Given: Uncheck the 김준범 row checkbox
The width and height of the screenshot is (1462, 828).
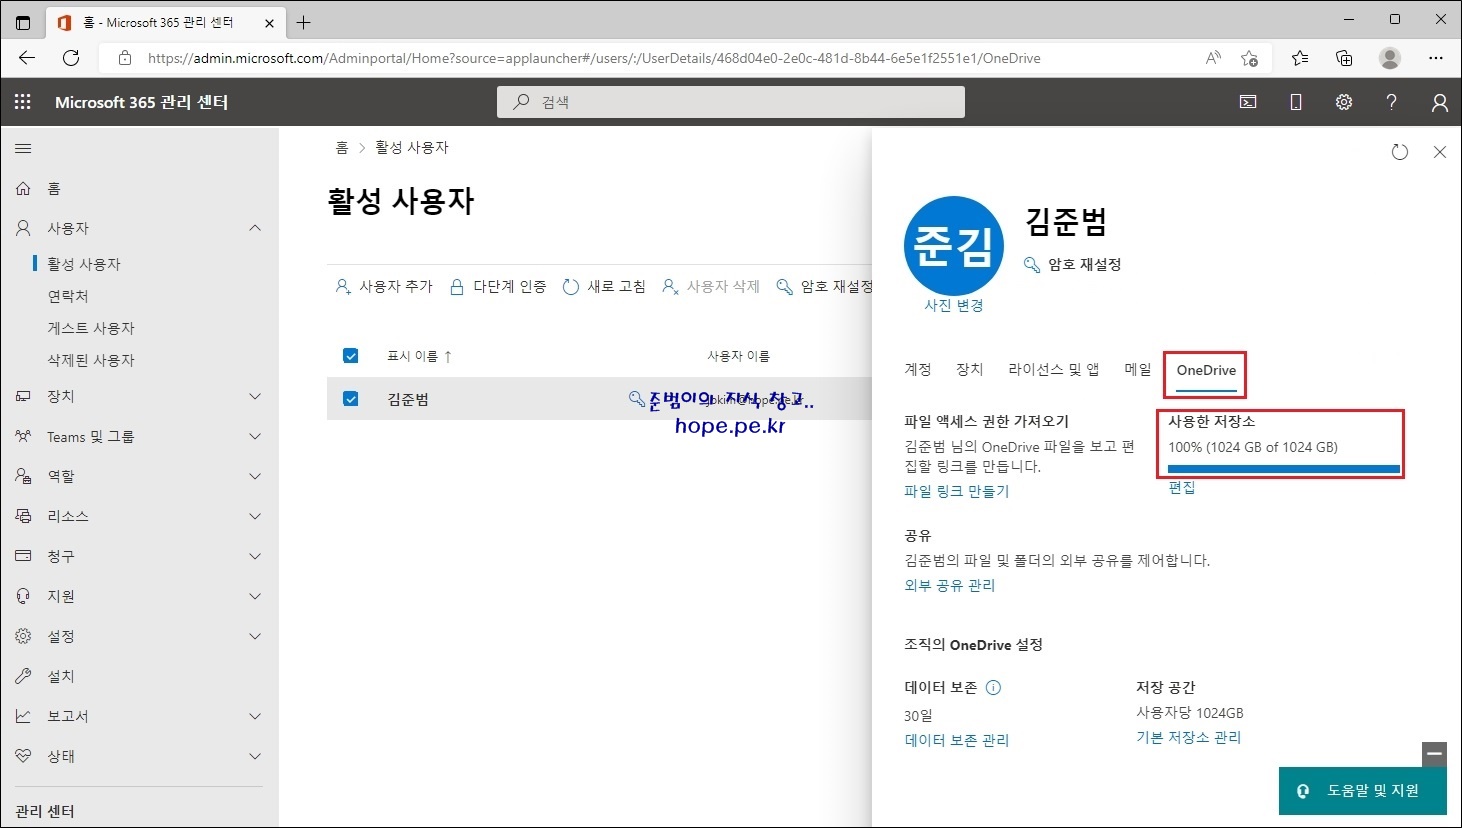Looking at the screenshot, I should tap(351, 399).
